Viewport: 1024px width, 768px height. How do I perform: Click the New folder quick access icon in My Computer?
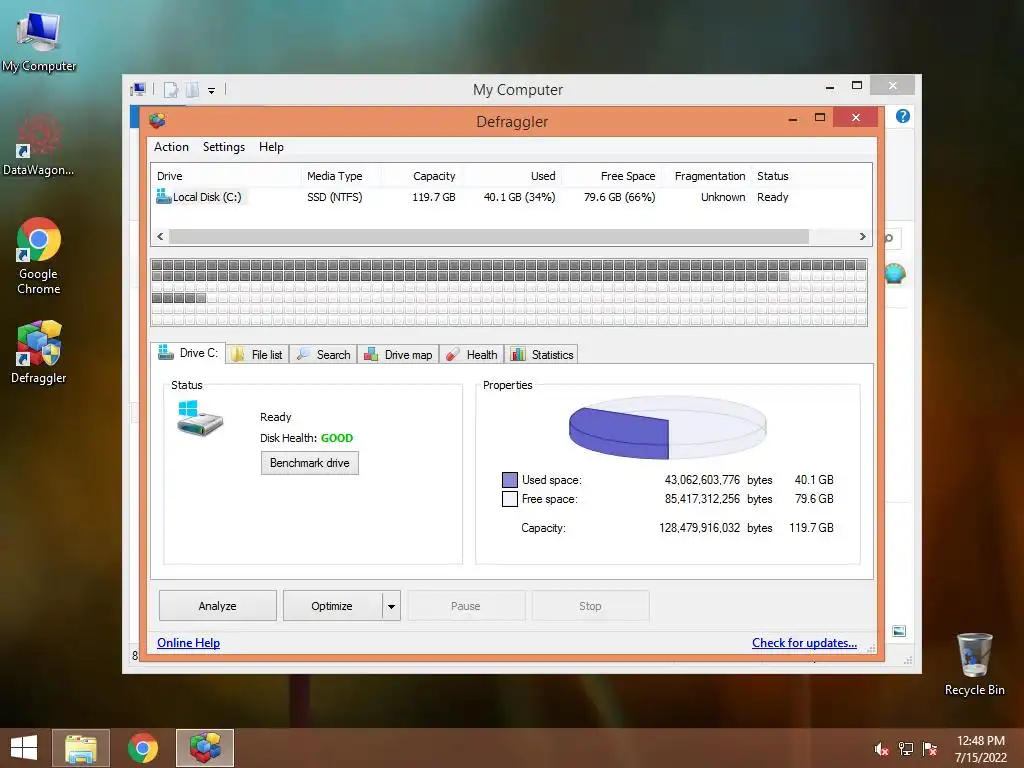point(192,89)
